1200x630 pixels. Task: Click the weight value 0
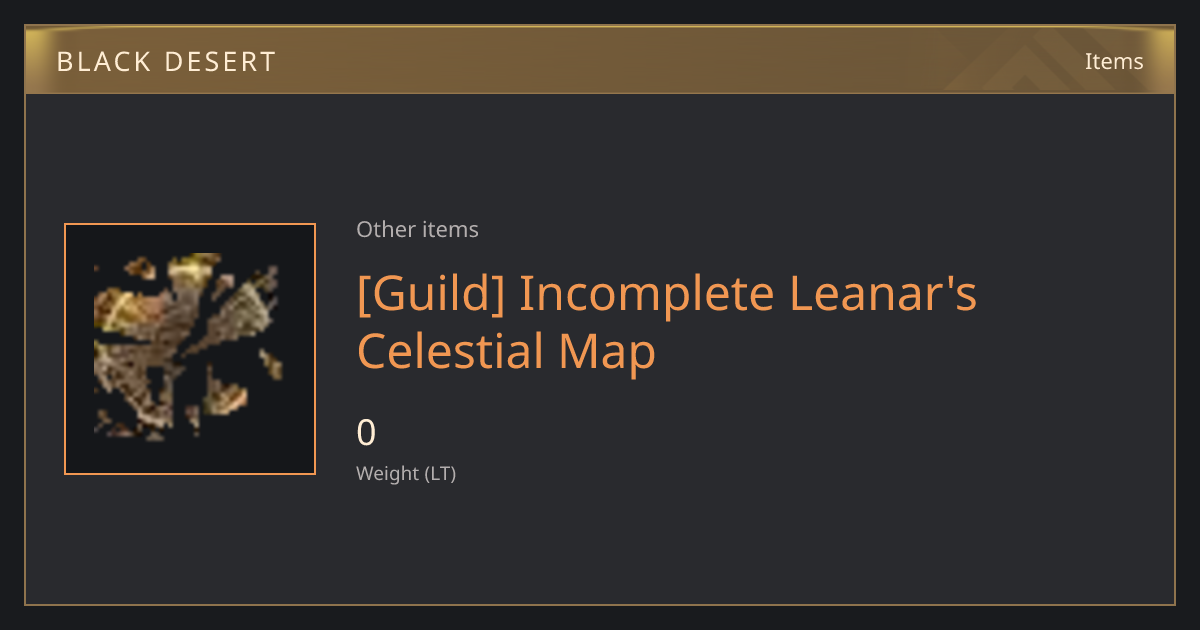pyautogui.click(x=366, y=432)
